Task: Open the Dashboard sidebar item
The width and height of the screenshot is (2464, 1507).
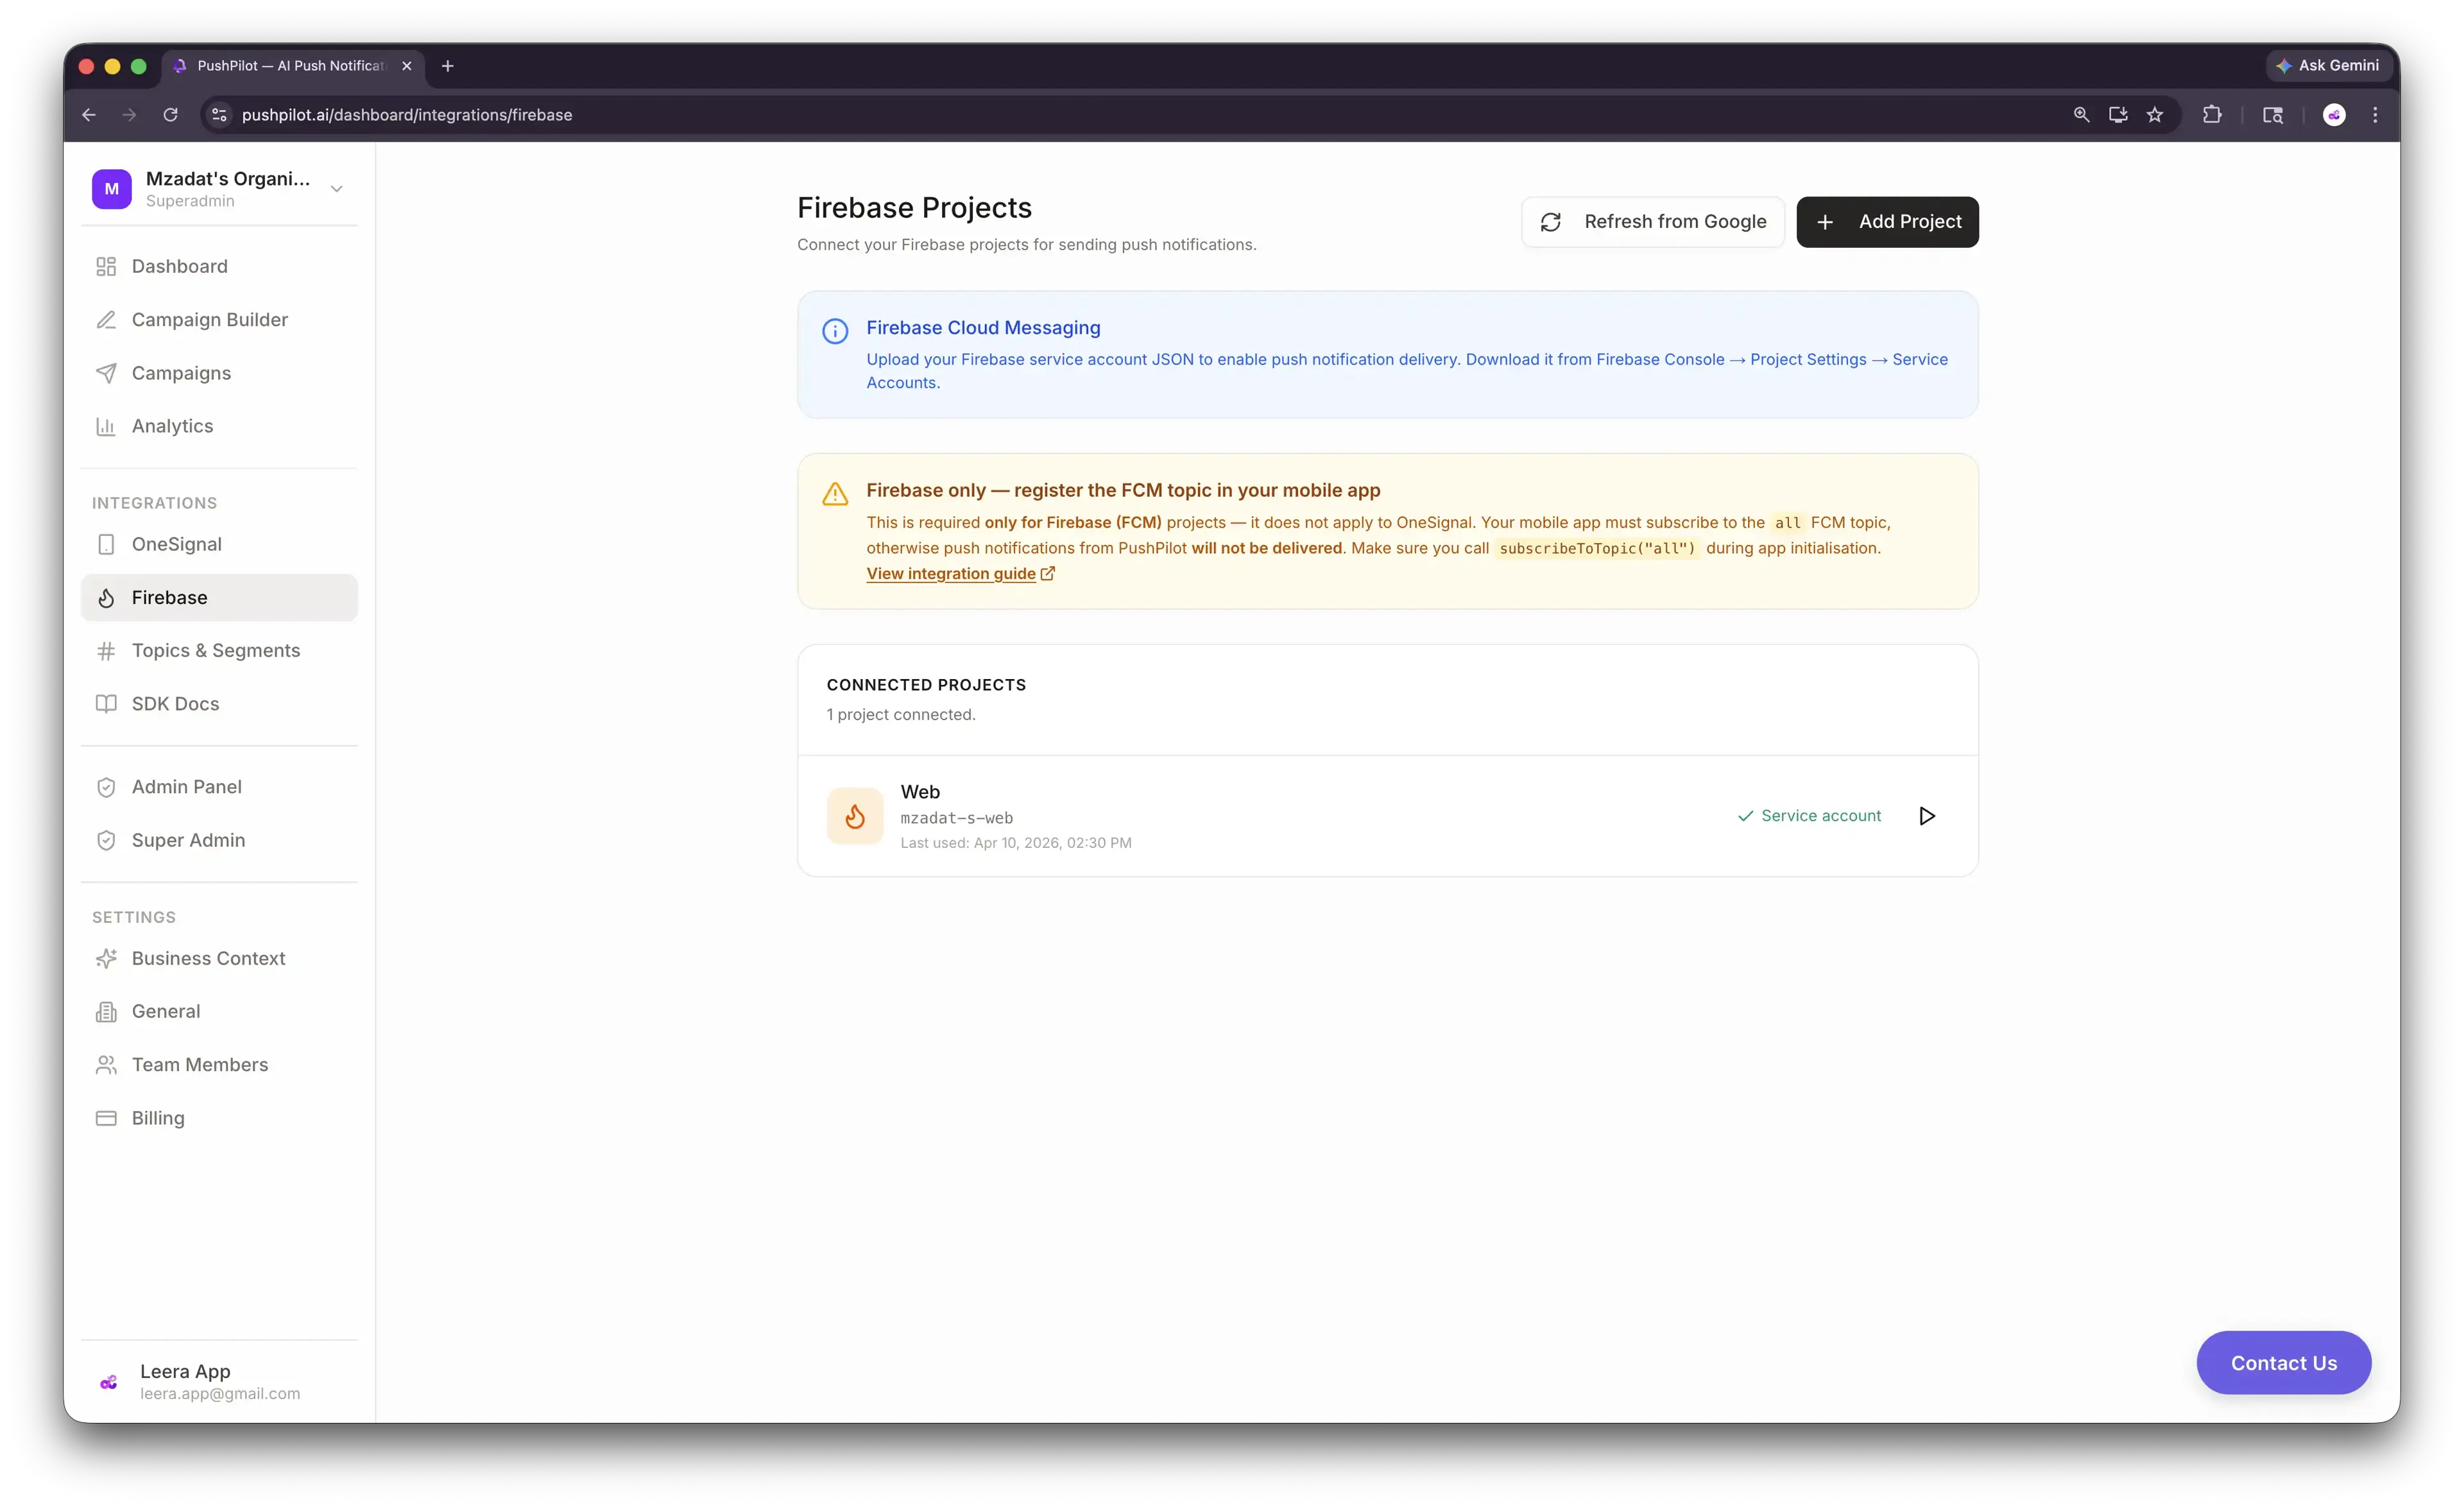Action: [219, 266]
